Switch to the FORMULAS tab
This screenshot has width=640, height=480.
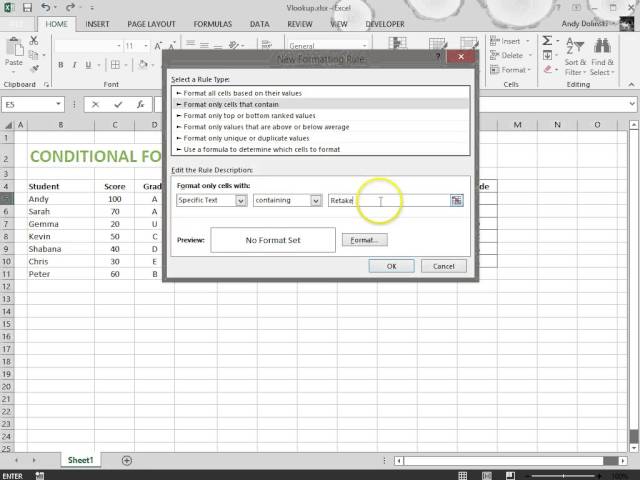(x=213, y=24)
